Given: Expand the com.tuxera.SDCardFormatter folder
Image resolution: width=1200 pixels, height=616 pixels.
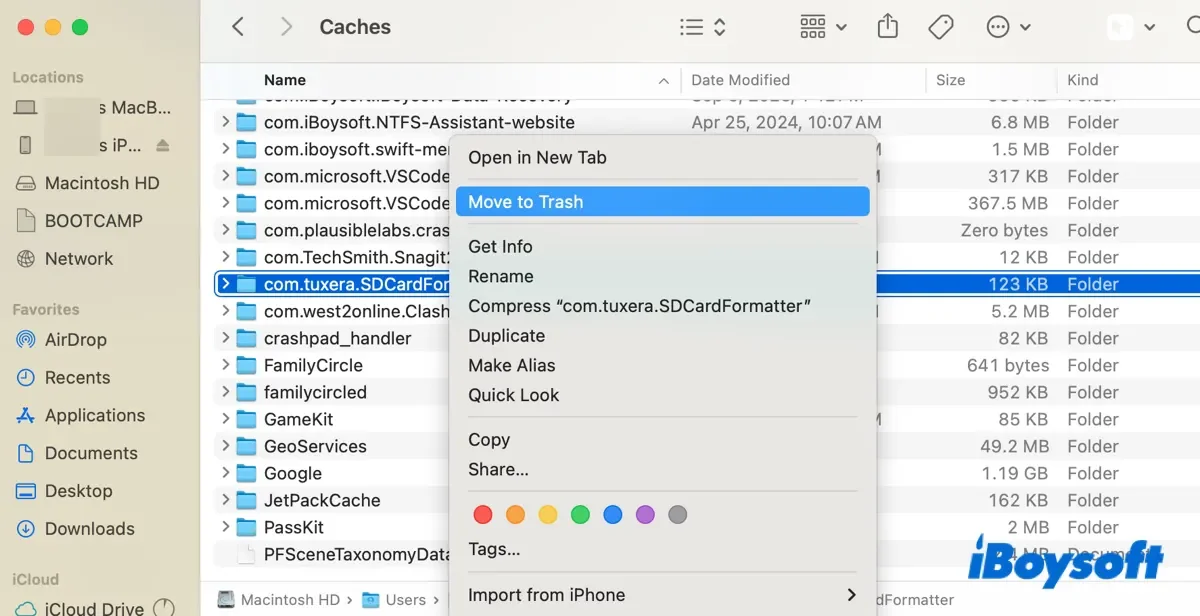Looking at the screenshot, I should (x=225, y=284).
